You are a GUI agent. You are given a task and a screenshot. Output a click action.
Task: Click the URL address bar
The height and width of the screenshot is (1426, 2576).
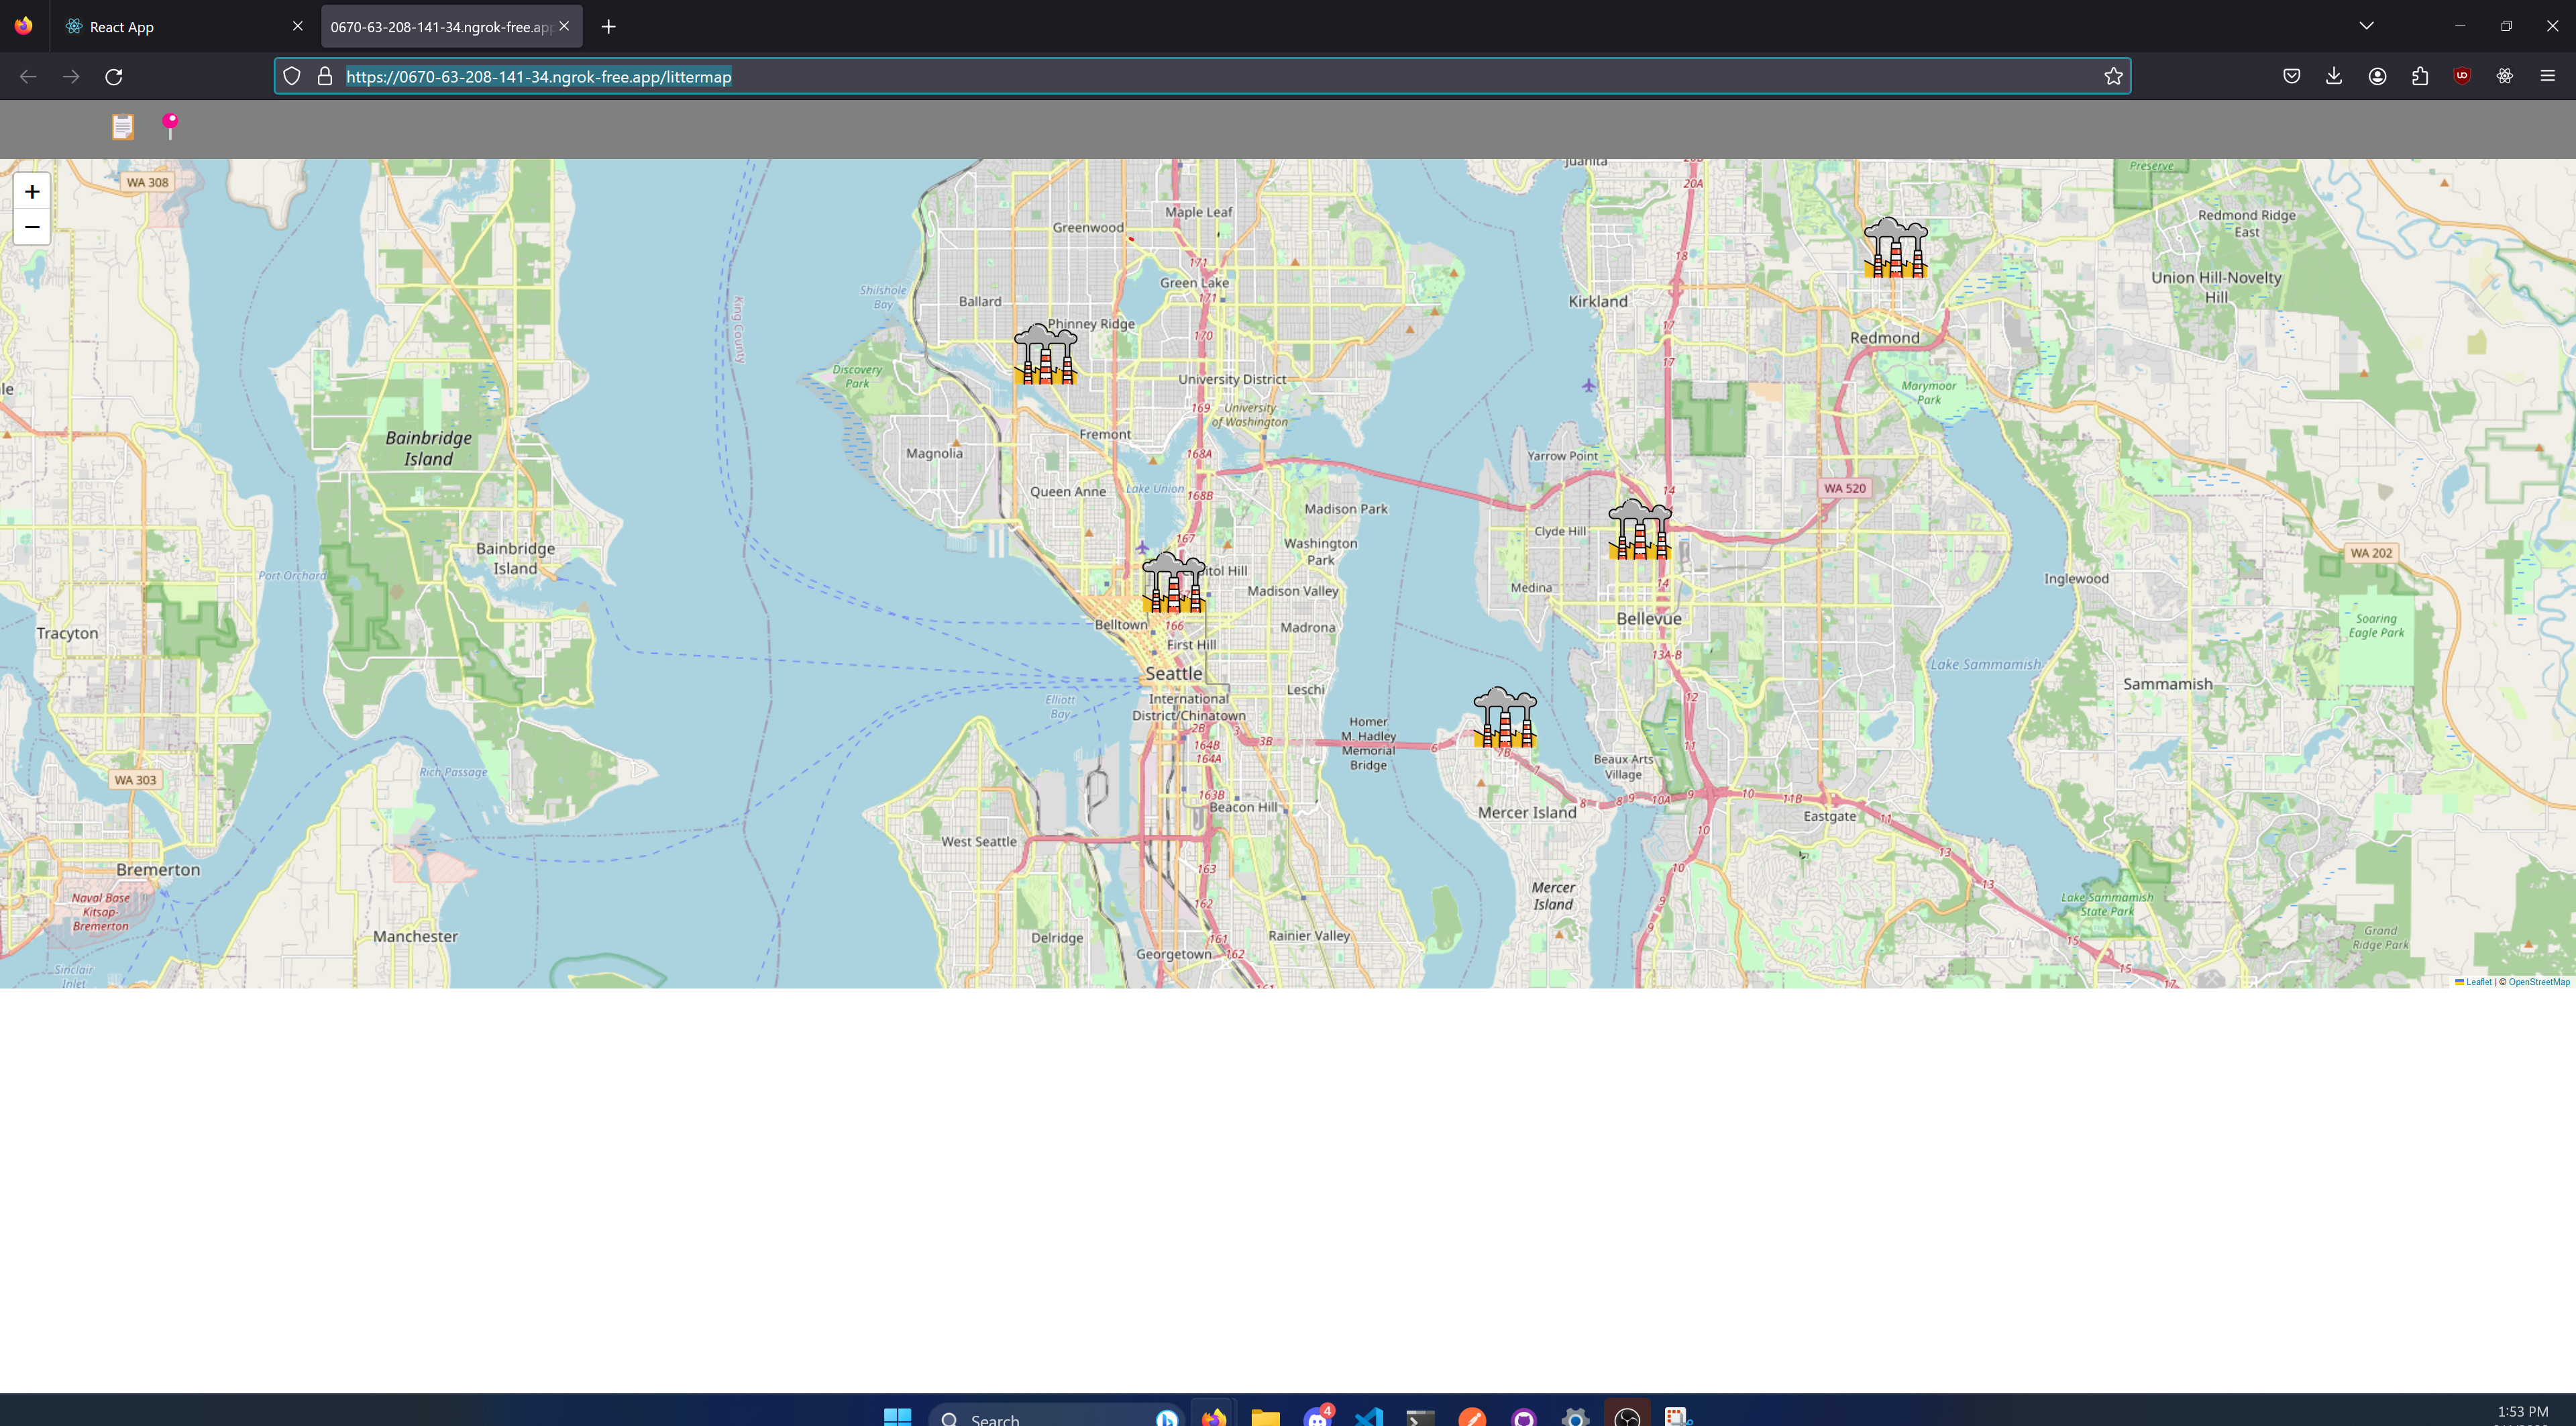click(x=1200, y=77)
